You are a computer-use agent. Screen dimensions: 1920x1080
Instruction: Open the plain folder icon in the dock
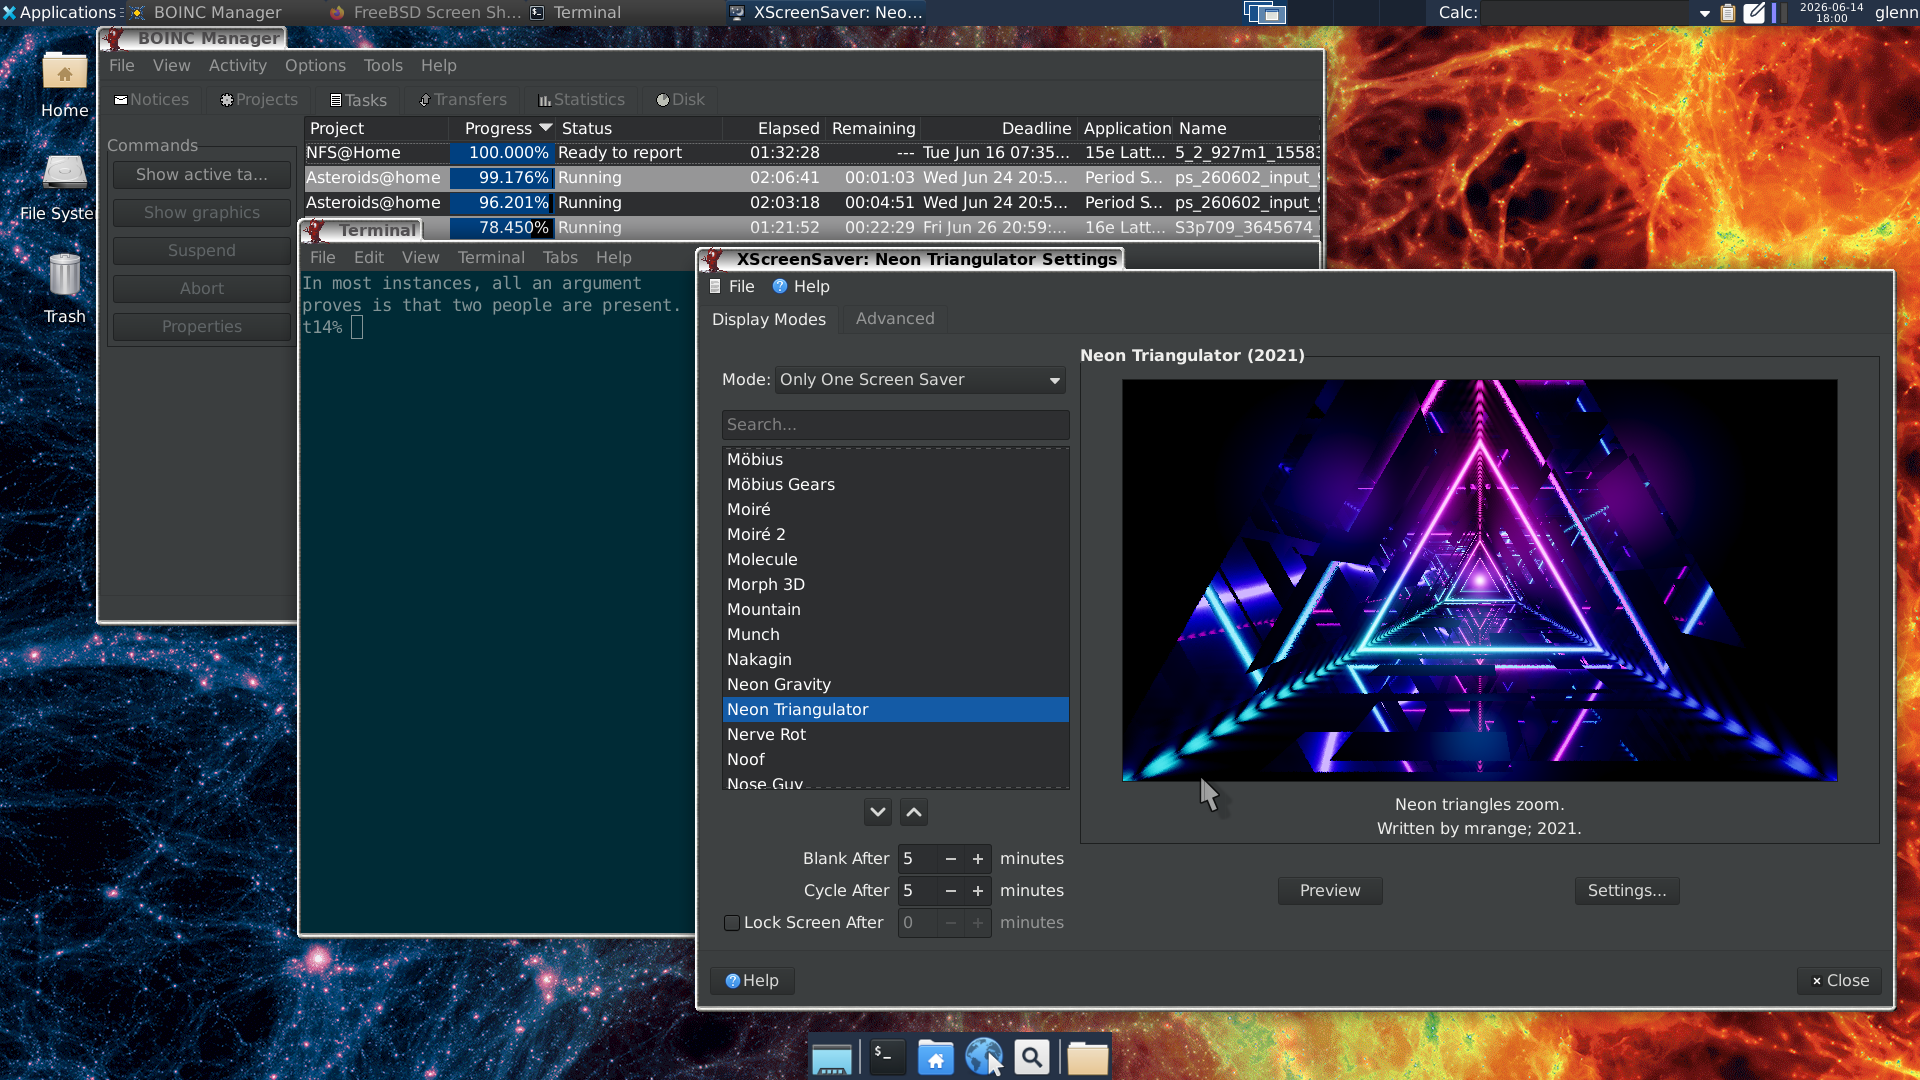click(x=1087, y=1057)
